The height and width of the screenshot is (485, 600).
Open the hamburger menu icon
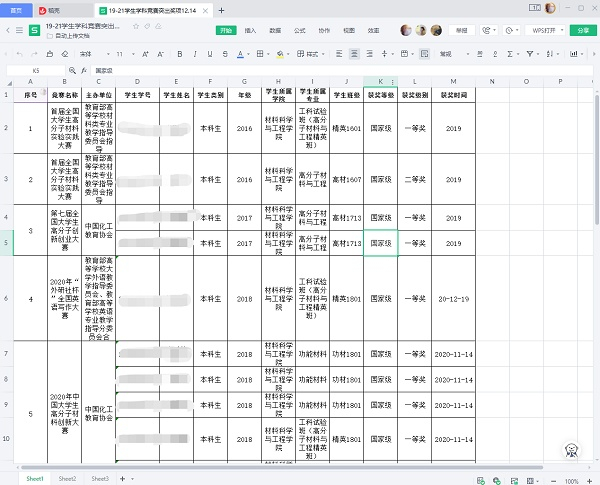click(19, 30)
